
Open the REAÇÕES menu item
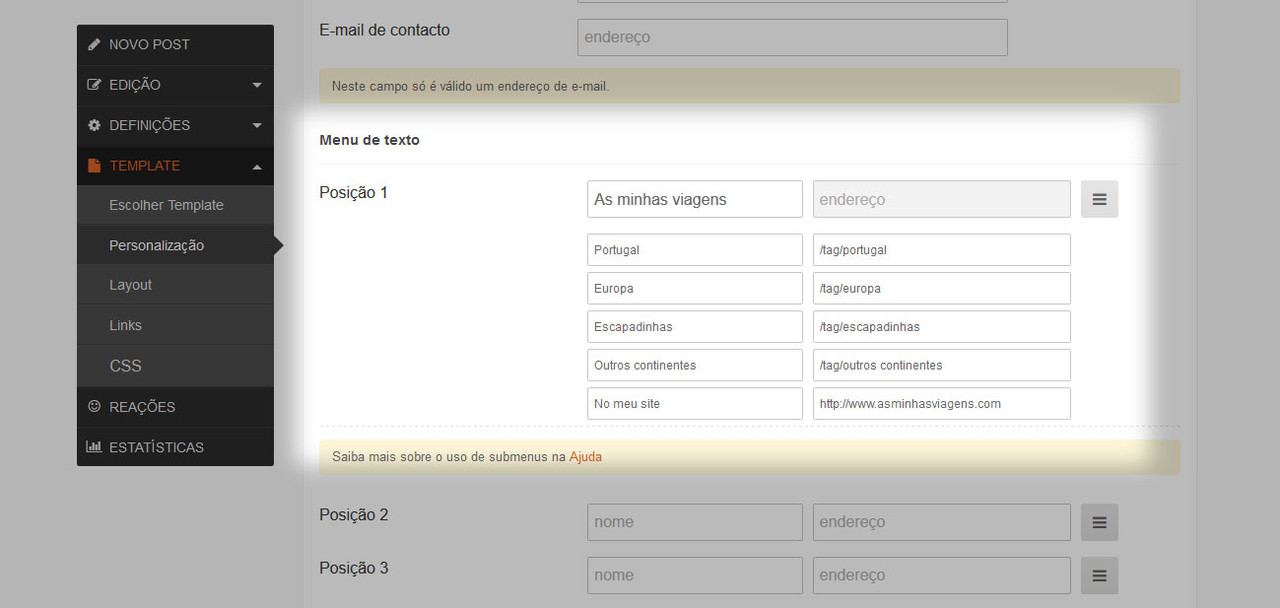tap(175, 407)
